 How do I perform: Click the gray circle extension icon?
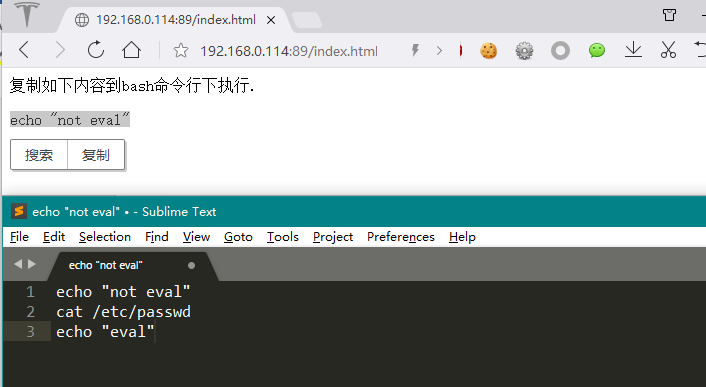tap(560, 50)
